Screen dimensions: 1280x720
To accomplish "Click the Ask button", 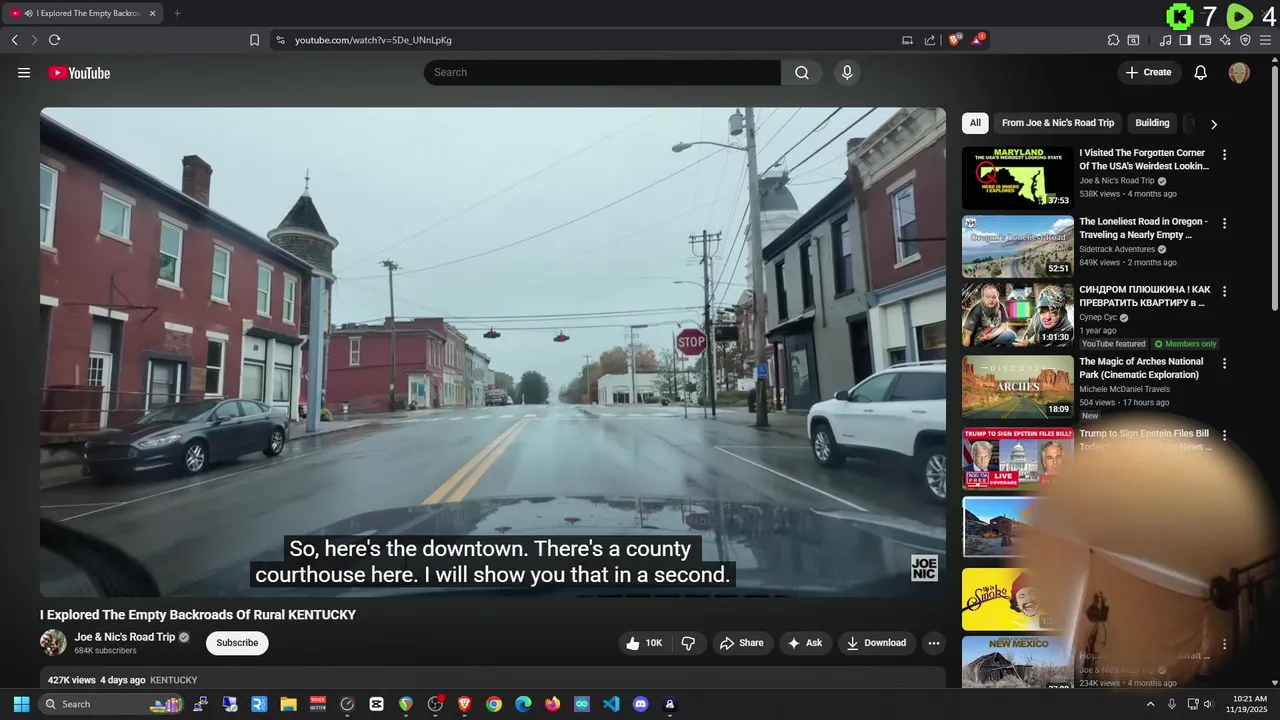I will [805, 643].
